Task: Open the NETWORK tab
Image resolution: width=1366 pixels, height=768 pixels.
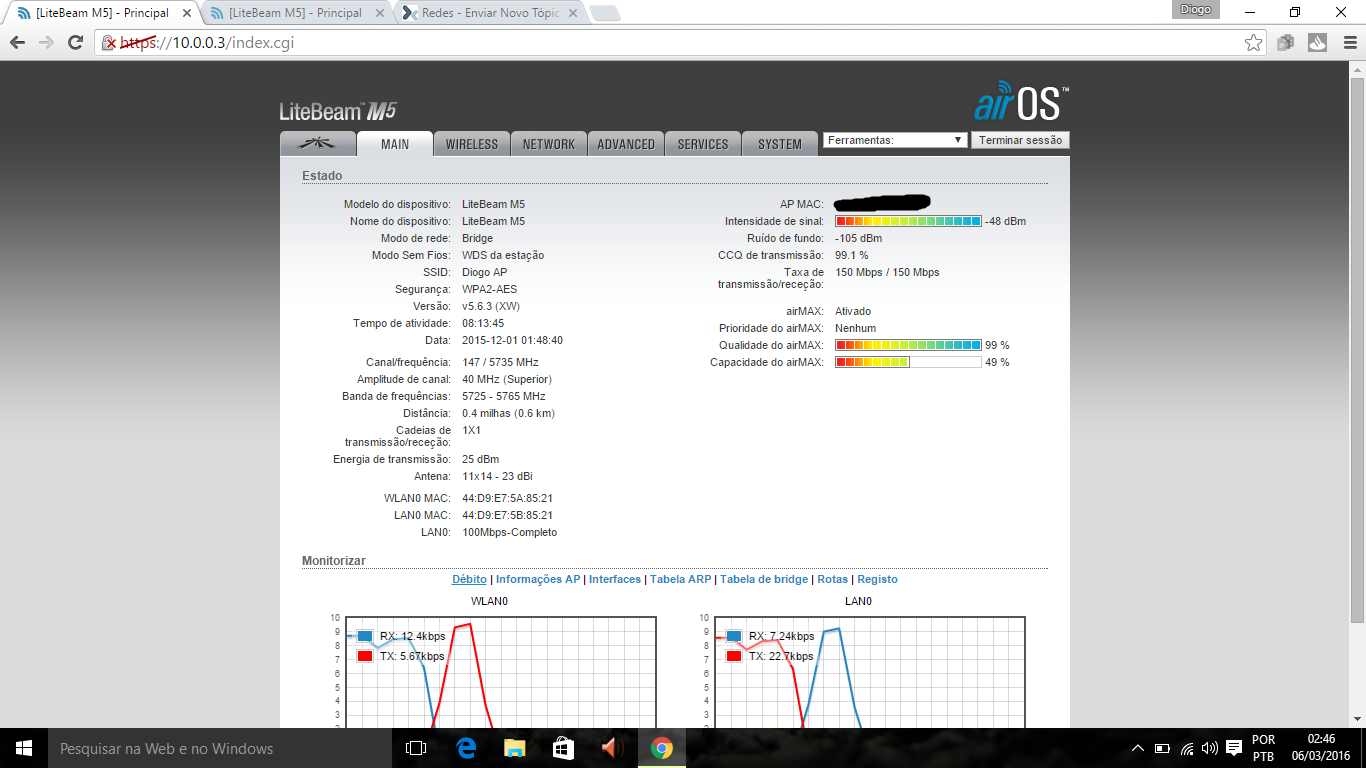Action: click(x=549, y=144)
